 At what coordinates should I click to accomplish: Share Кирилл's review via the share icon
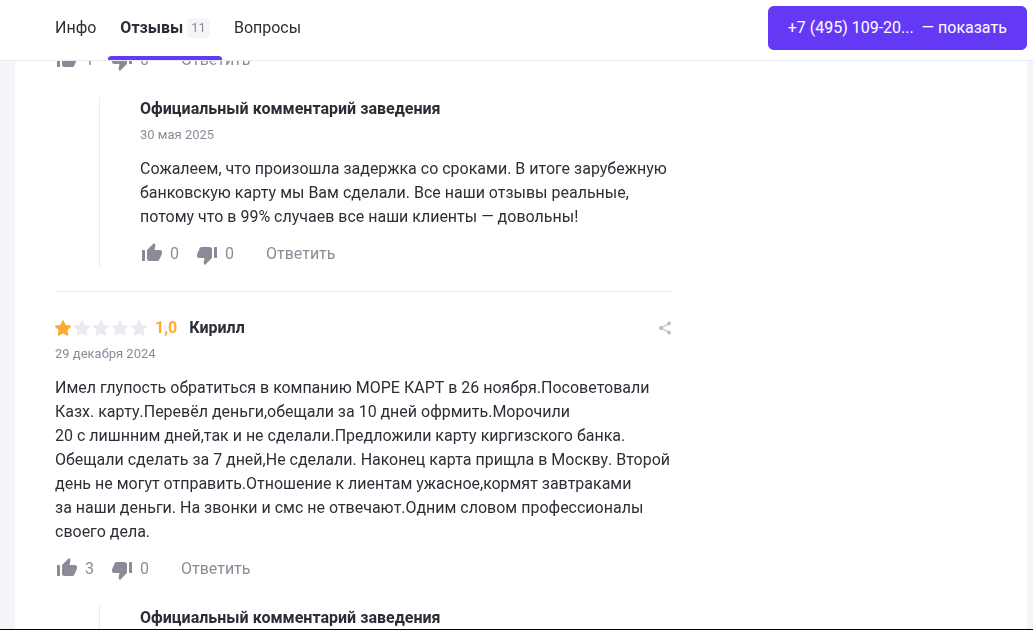click(x=664, y=327)
